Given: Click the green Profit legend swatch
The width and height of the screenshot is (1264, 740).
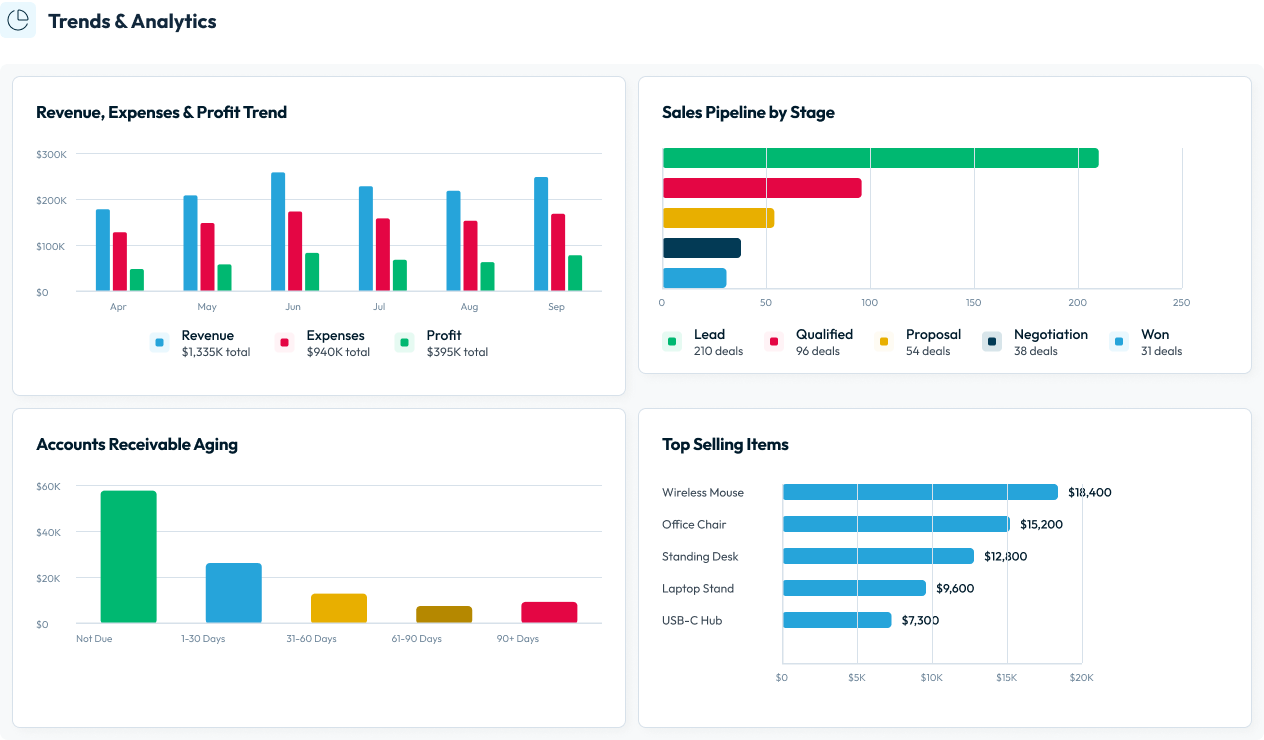Looking at the screenshot, I should [405, 343].
